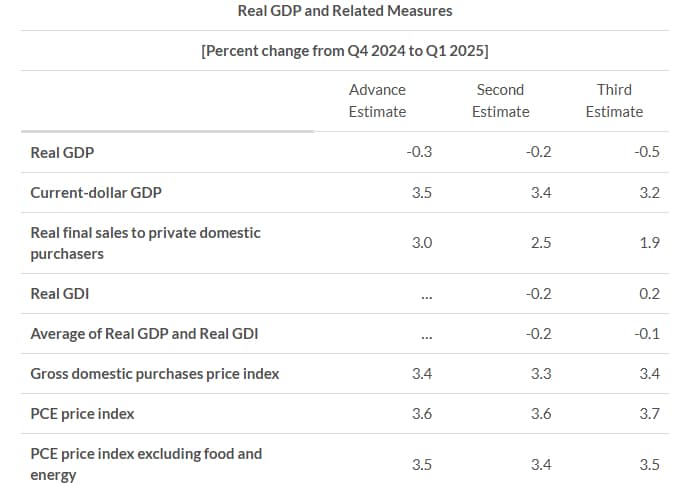This screenshot has height=496, width=699.
Task: Select the Current-dollar GDP Second Estimate value 3.4
Action: click(x=541, y=193)
